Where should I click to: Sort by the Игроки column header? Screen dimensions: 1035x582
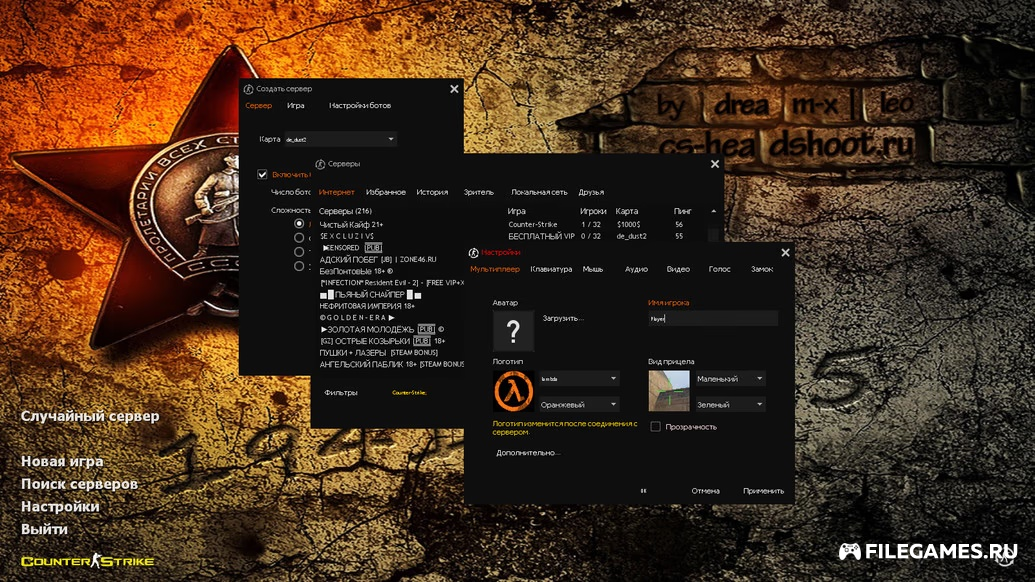[x=593, y=211]
